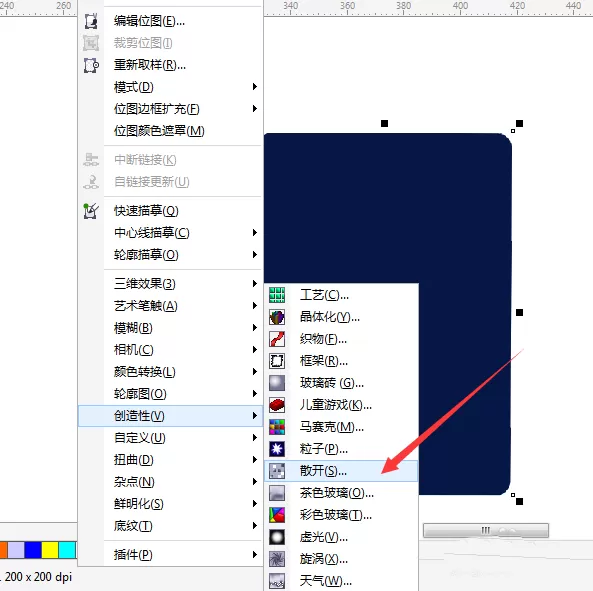Image resolution: width=593 pixels, height=591 pixels.
Task: Click the horizontal scrollbar thumb below canvas
Action: pyautogui.click(x=486, y=530)
